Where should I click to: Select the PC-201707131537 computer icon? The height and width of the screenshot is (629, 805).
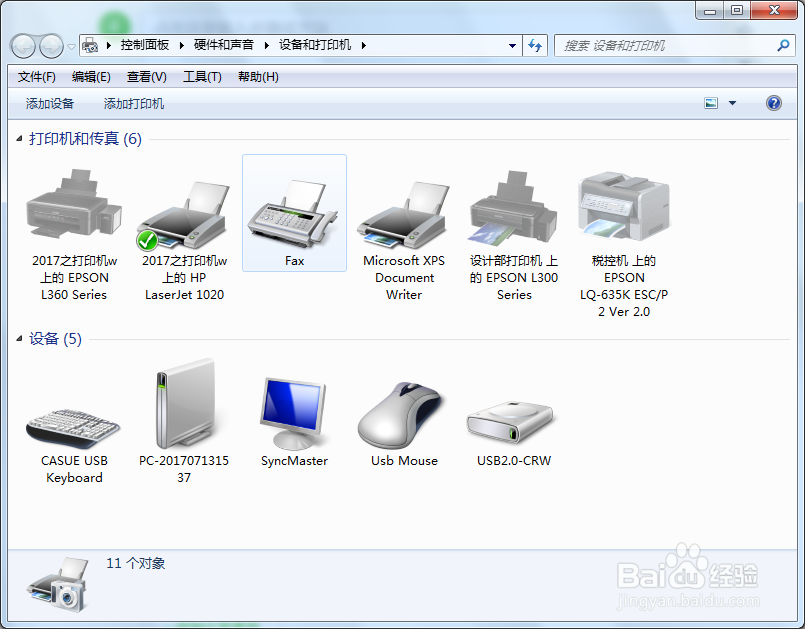tap(184, 404)
